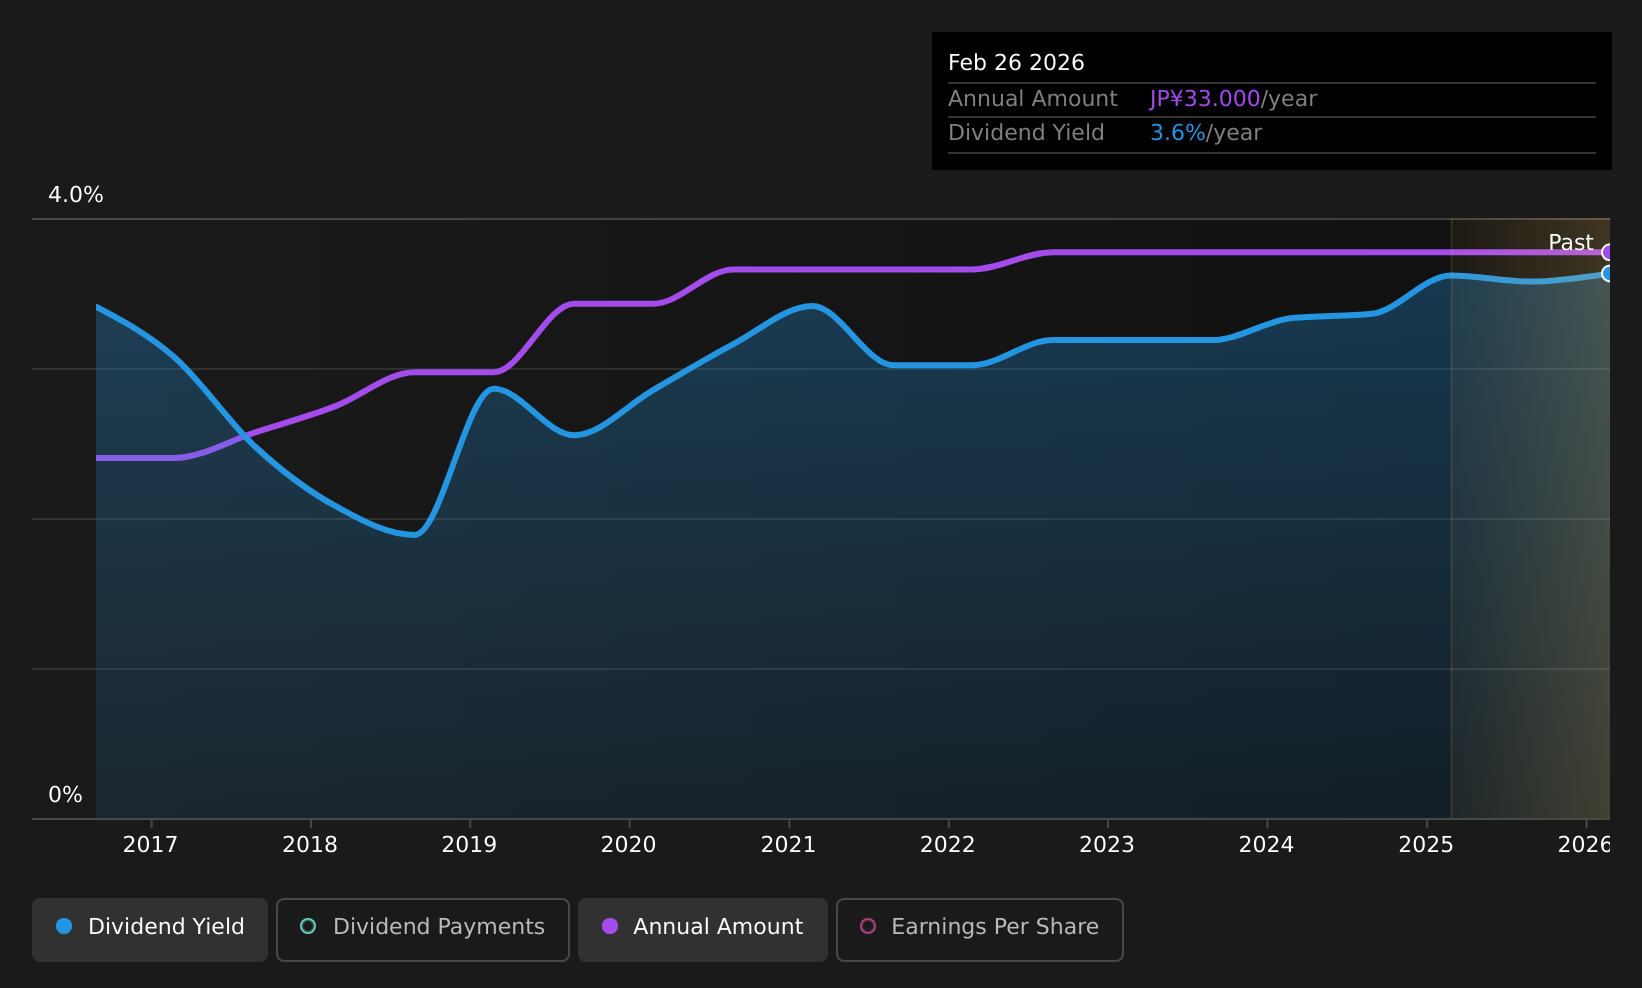Click the 2020 x-axis label

(628, 845)
